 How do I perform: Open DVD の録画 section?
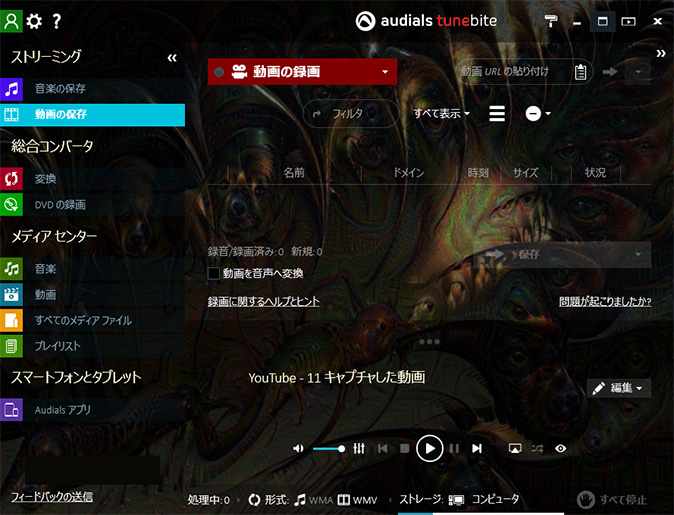tap(92, 205)
